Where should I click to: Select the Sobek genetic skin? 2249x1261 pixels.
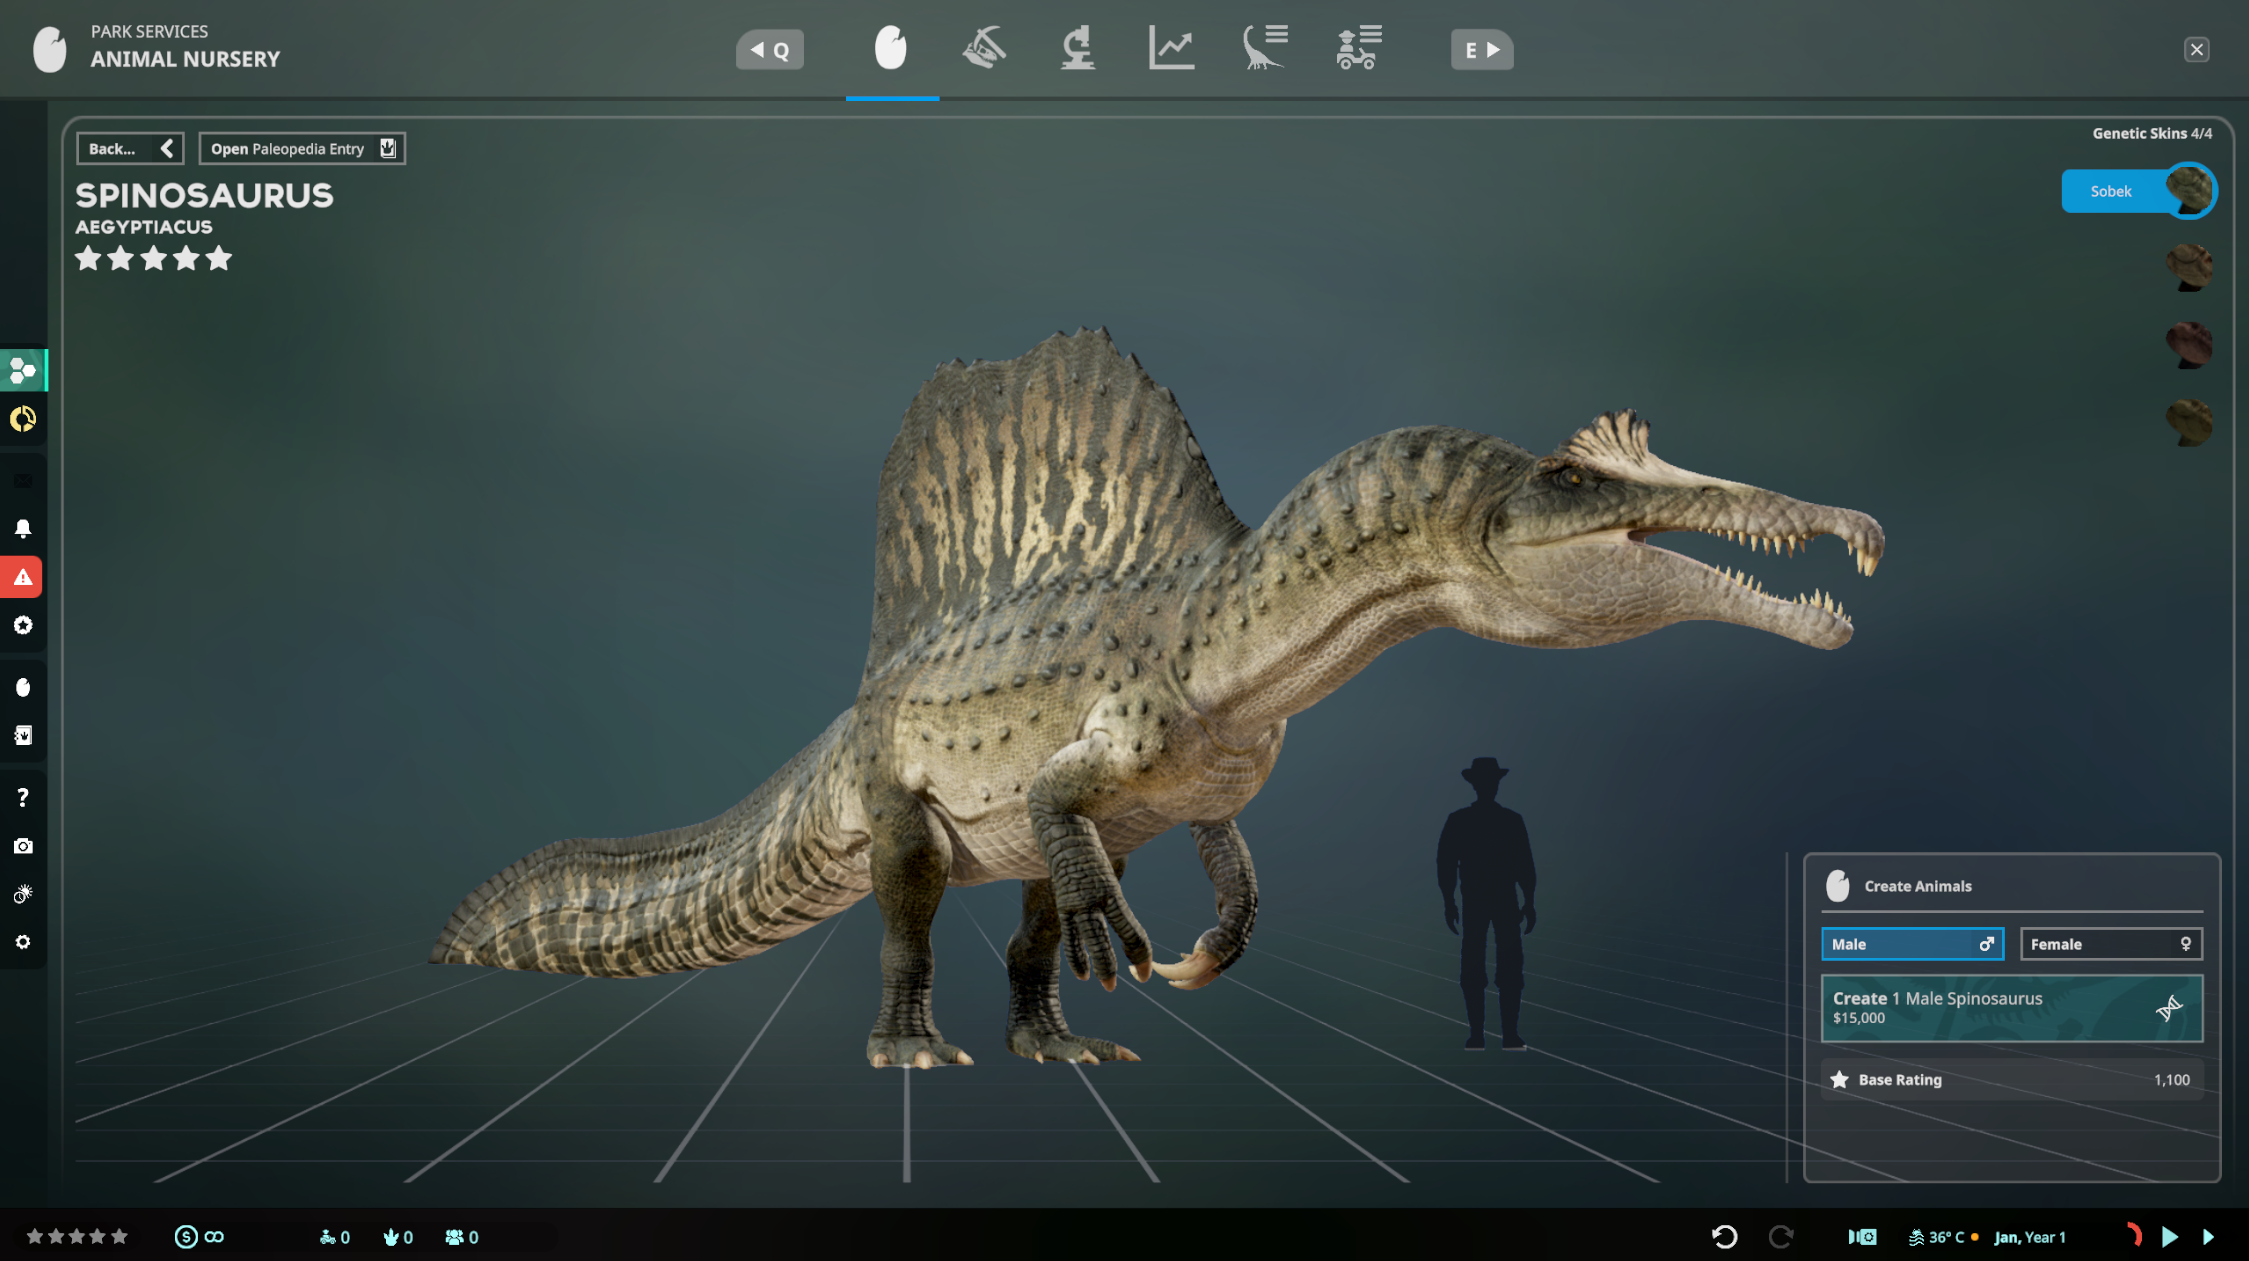2138,191
